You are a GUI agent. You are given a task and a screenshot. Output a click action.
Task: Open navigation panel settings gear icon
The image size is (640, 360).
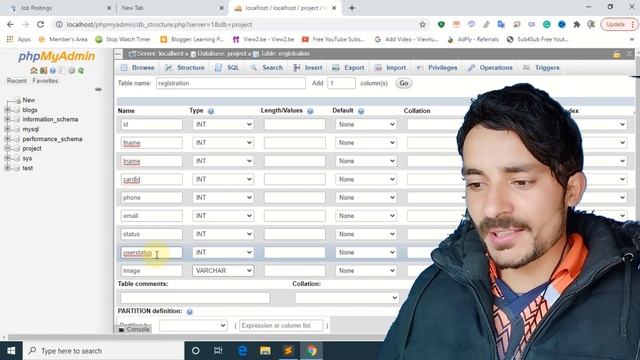[72, 71]
